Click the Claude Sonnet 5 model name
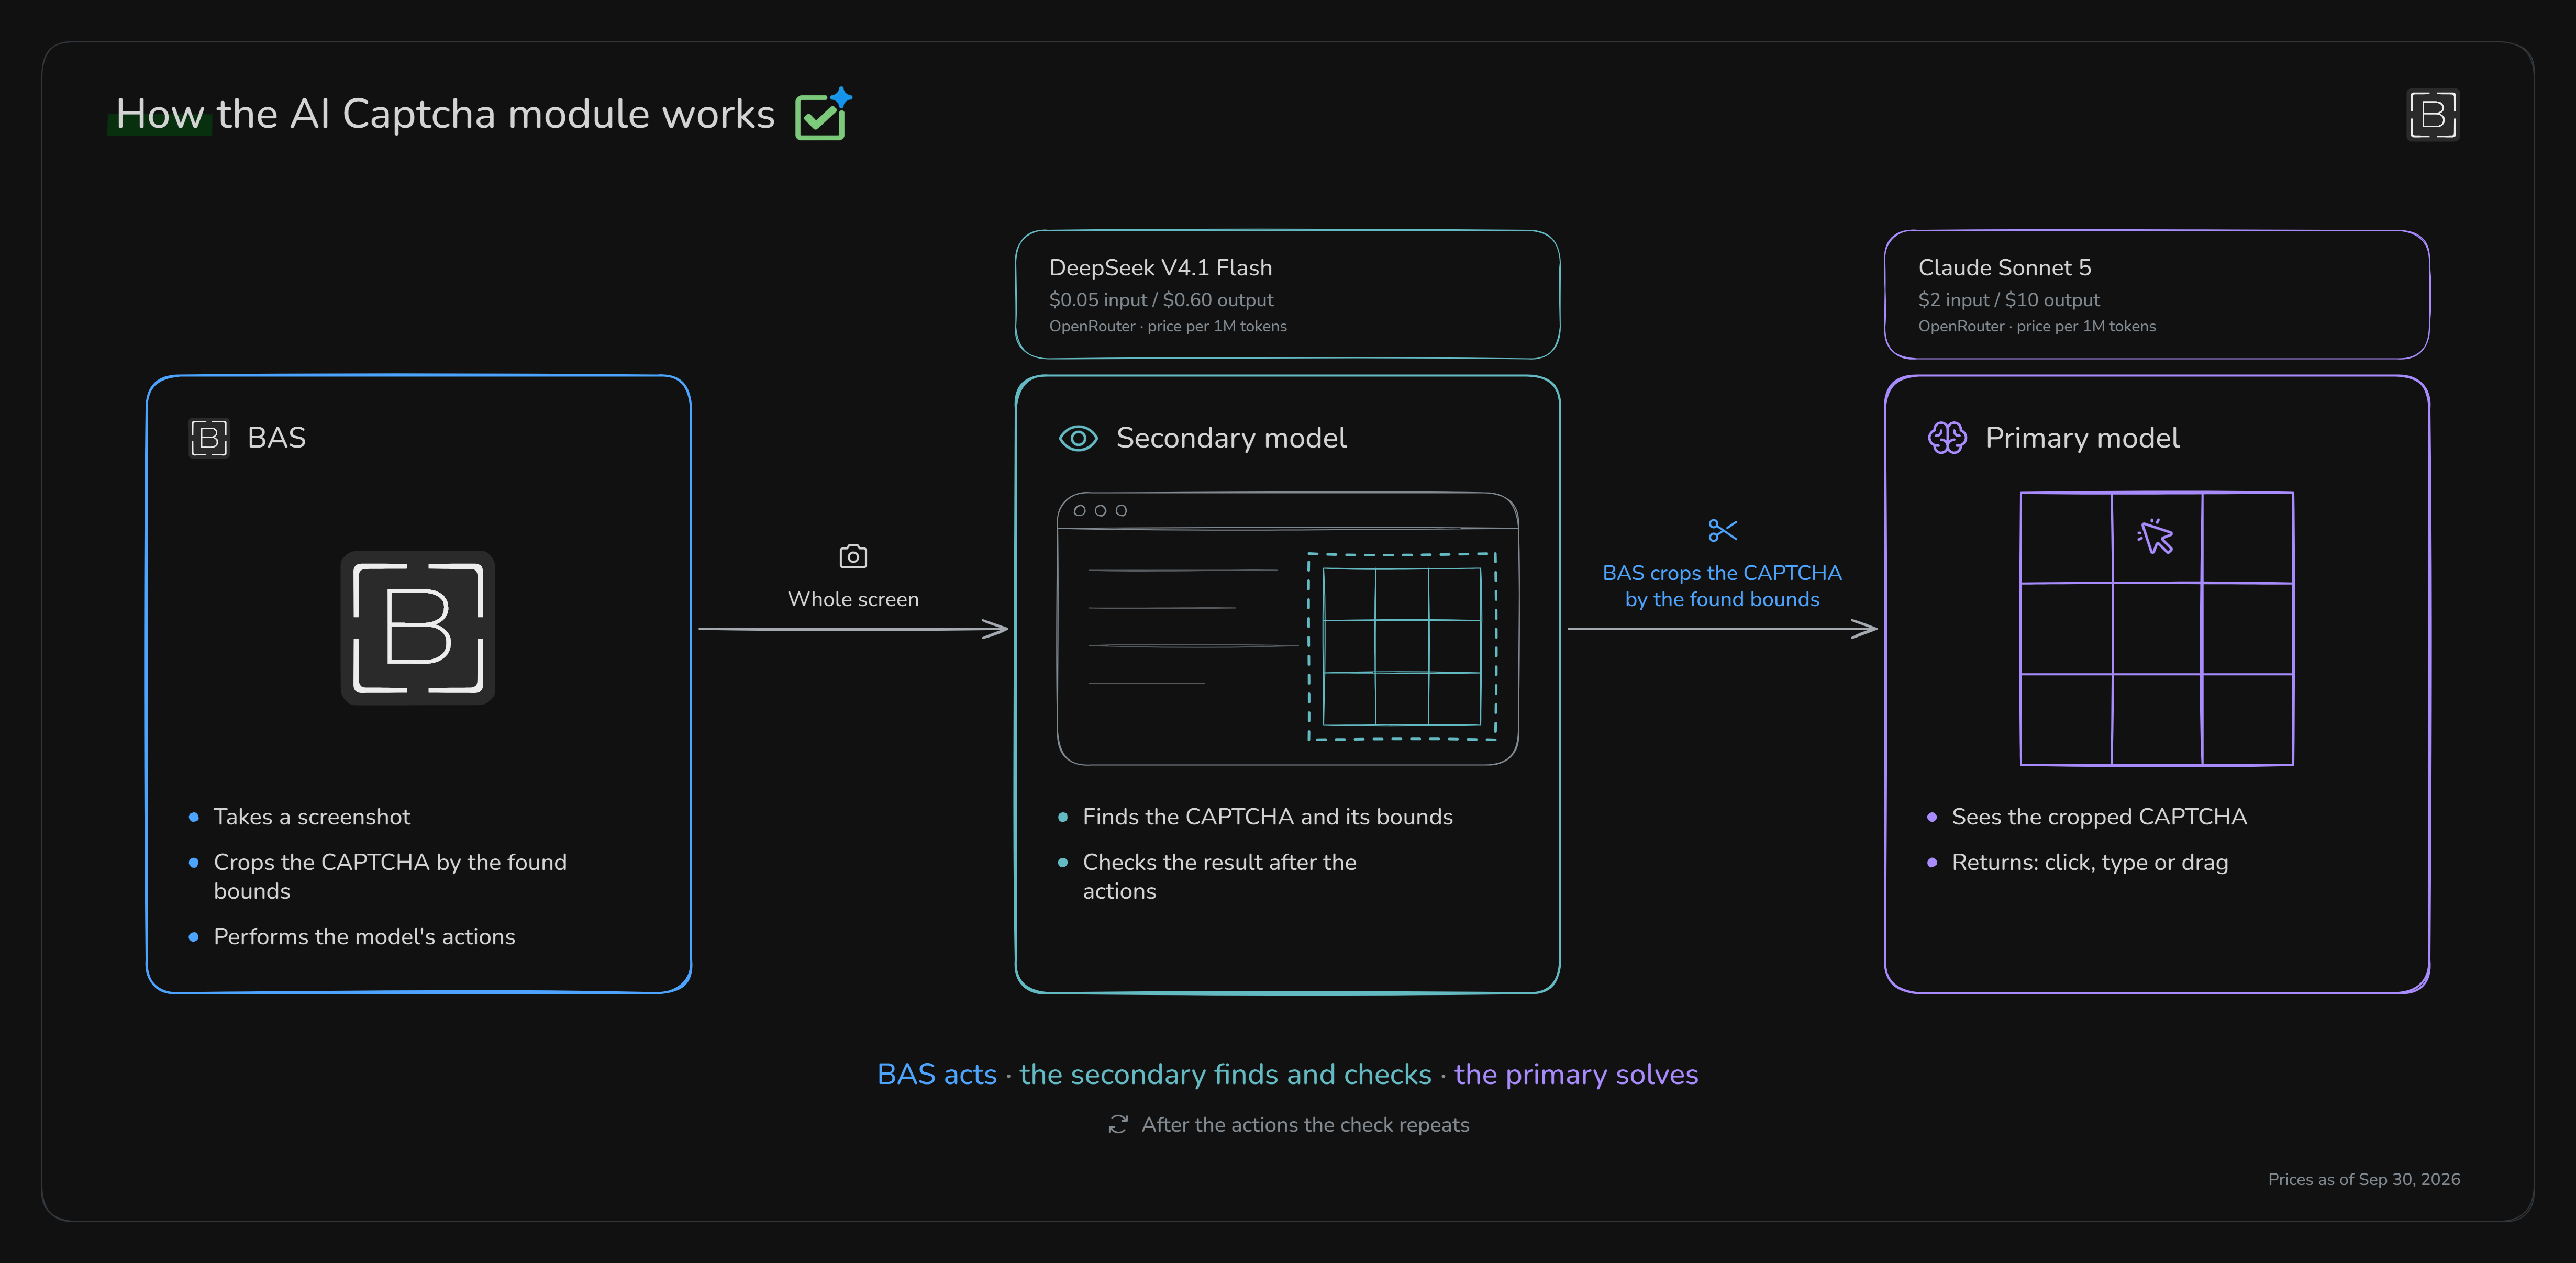This screenshot has height=1263, width=2576. coord(2004,268)
